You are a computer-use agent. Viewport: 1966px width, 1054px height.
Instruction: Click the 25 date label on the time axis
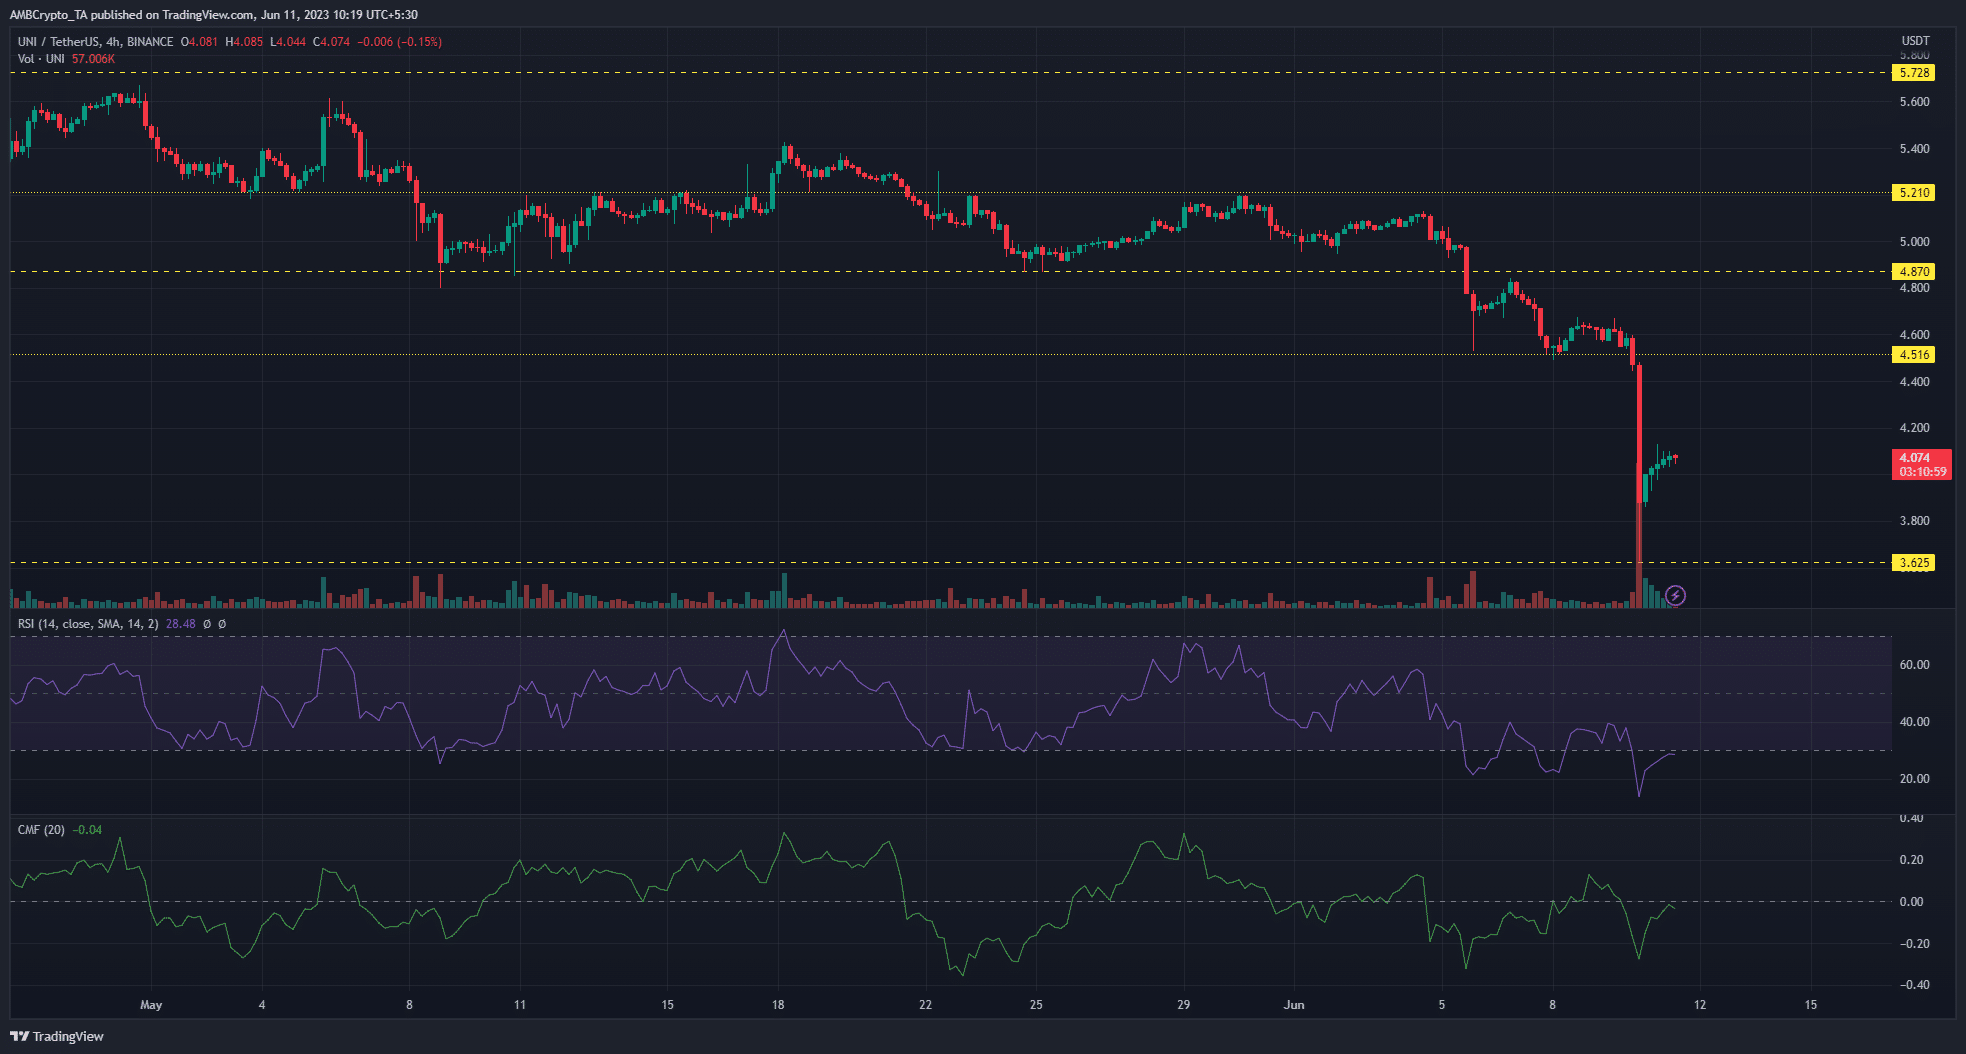click(1036, 1005)
